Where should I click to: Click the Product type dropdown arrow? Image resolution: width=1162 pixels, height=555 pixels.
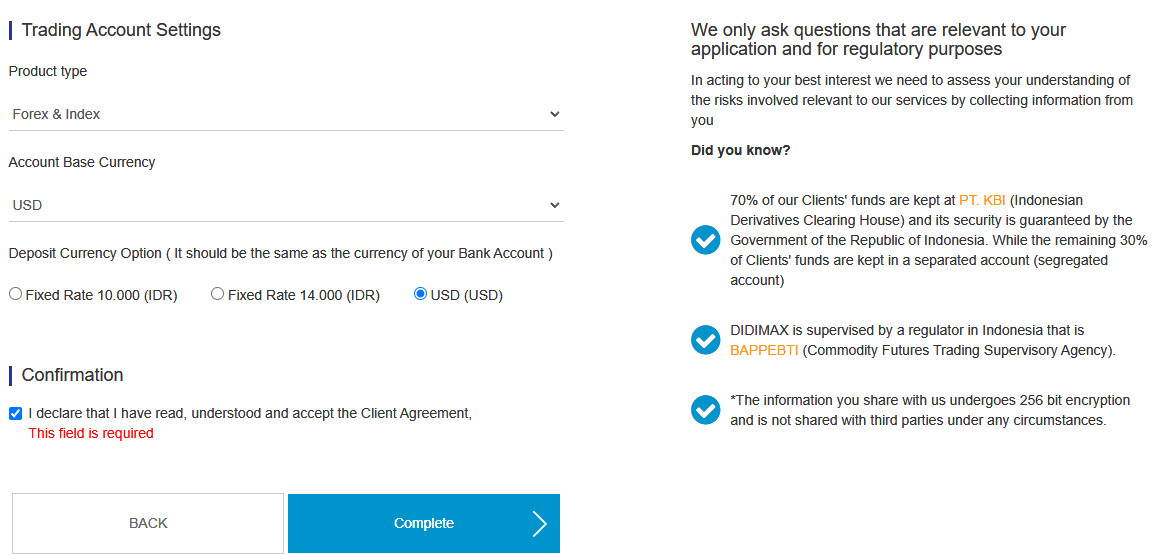pyautogui.click(x=554, y=114)
